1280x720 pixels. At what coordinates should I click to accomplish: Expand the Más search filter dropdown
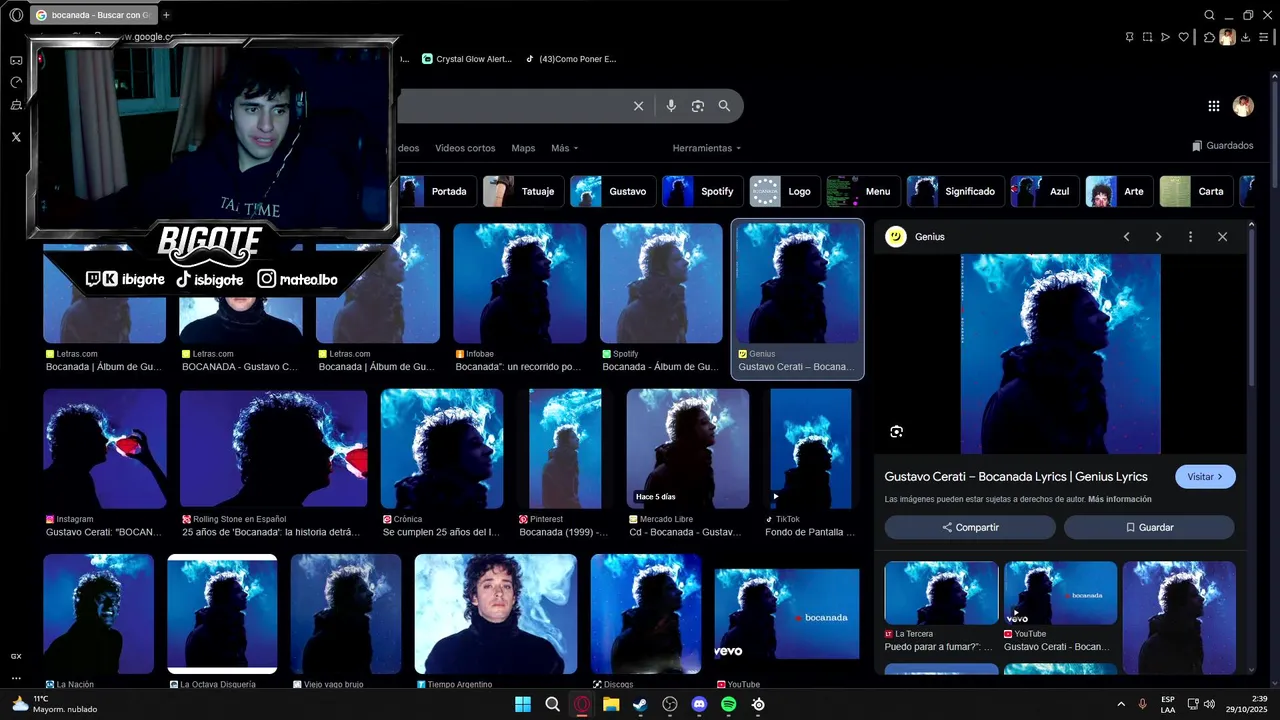(564, 148)
